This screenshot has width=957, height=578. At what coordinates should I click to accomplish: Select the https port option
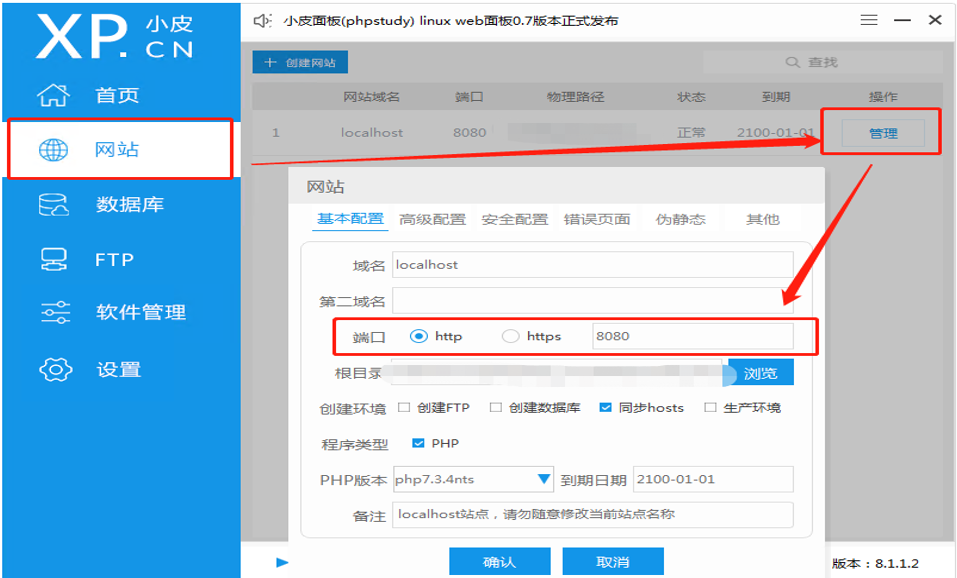511,338
